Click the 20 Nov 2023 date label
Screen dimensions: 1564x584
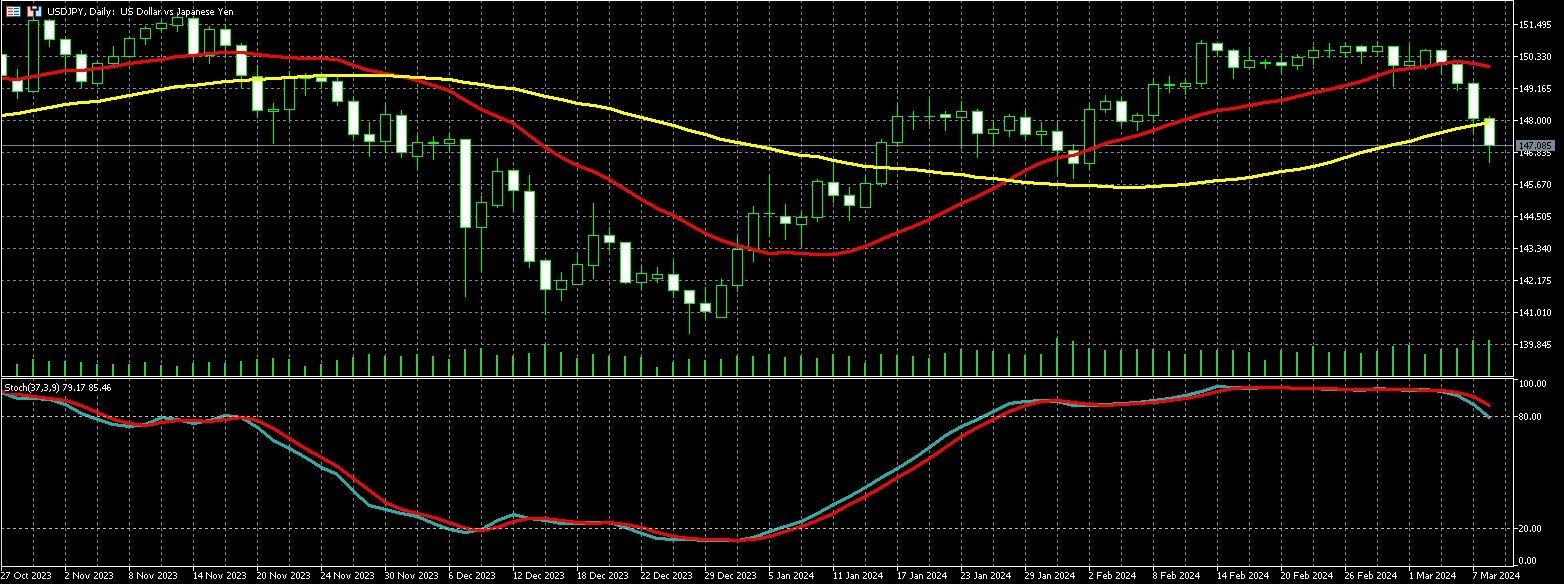(x=282, y=576)
